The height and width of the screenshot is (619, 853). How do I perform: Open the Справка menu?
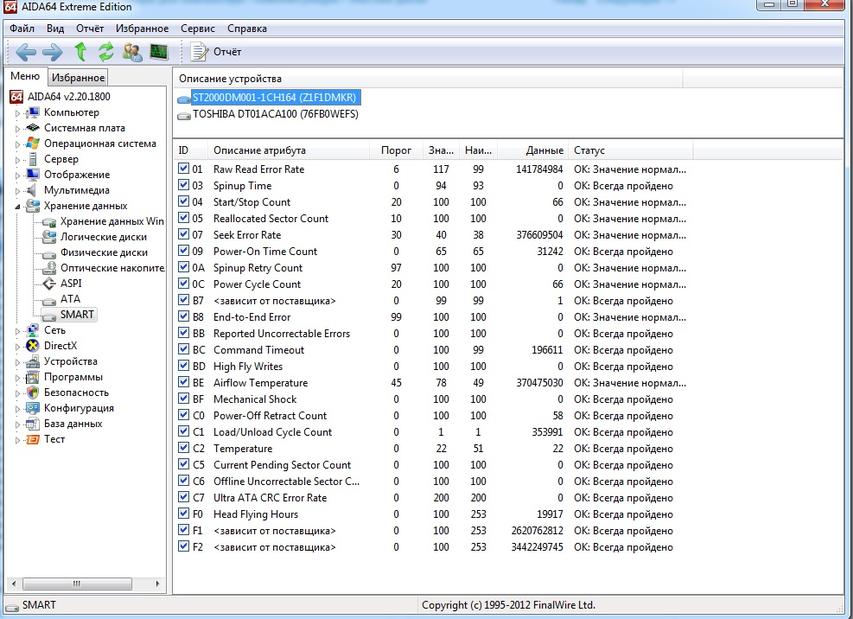(247, 28)
